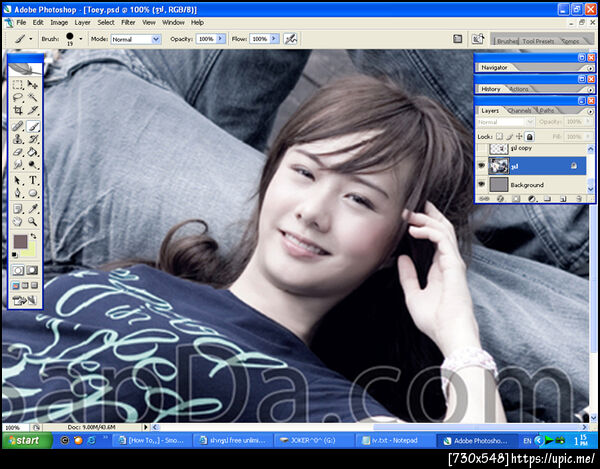Screen dimensions: 600x469
Task: Open the Navigator panel flyout menu
Action: pyautogui.click(x=590, y=68)
